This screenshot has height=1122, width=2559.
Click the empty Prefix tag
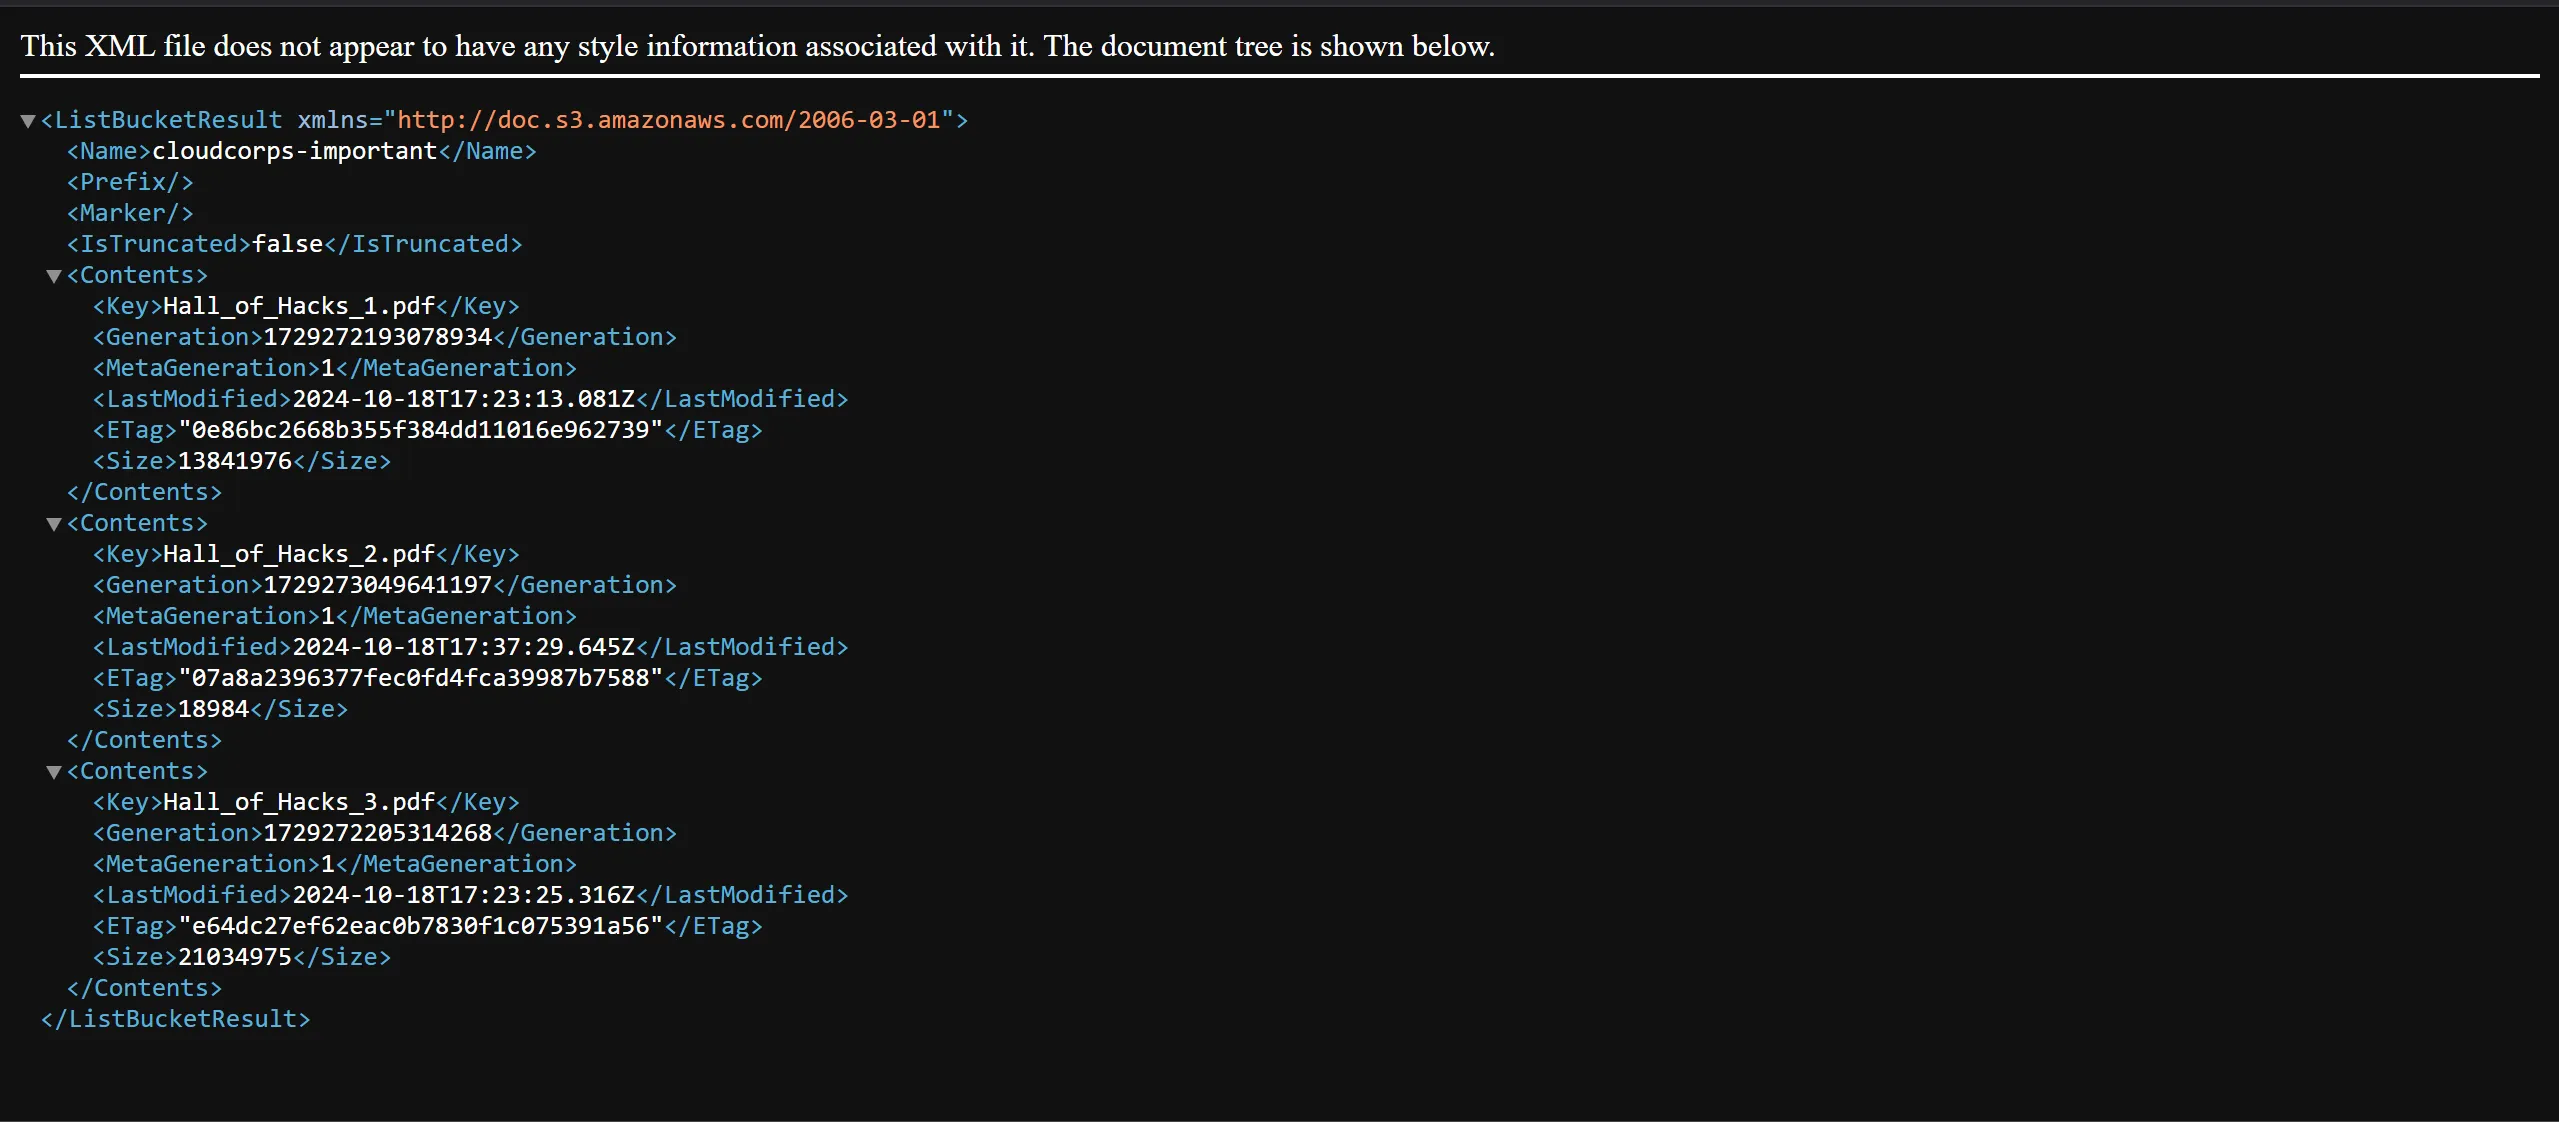click(x=130, y=182)
